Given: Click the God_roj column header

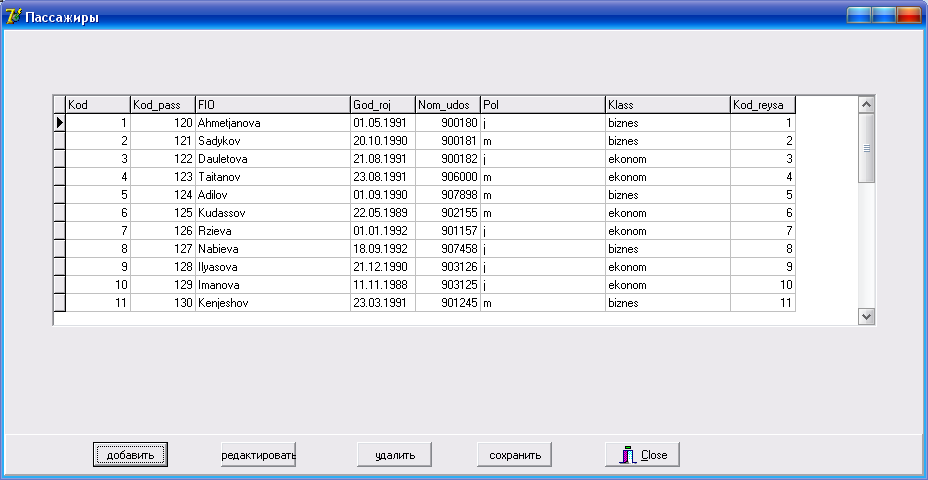Looking at the screenshot, I should pyautogui.click(x=383, y=105).
